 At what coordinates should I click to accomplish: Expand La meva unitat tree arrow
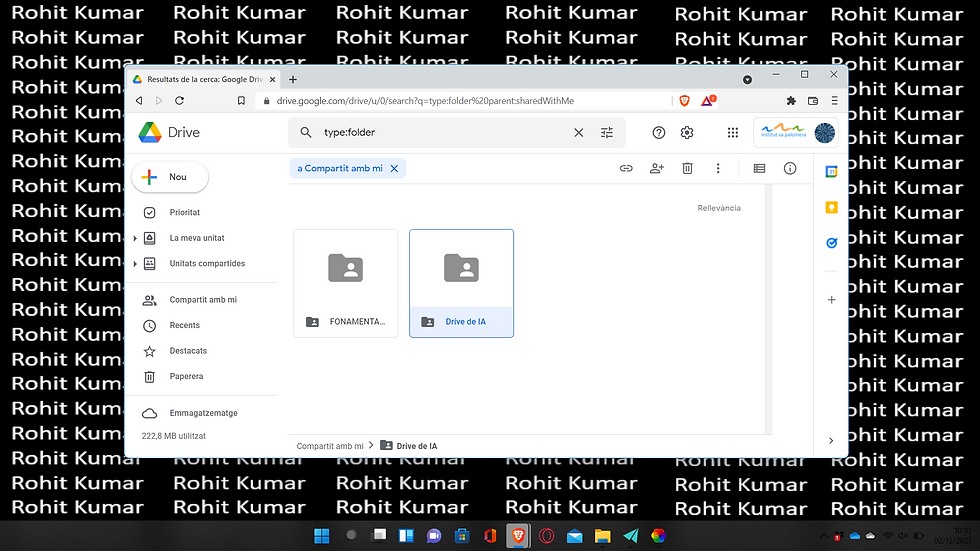(135, 238)
